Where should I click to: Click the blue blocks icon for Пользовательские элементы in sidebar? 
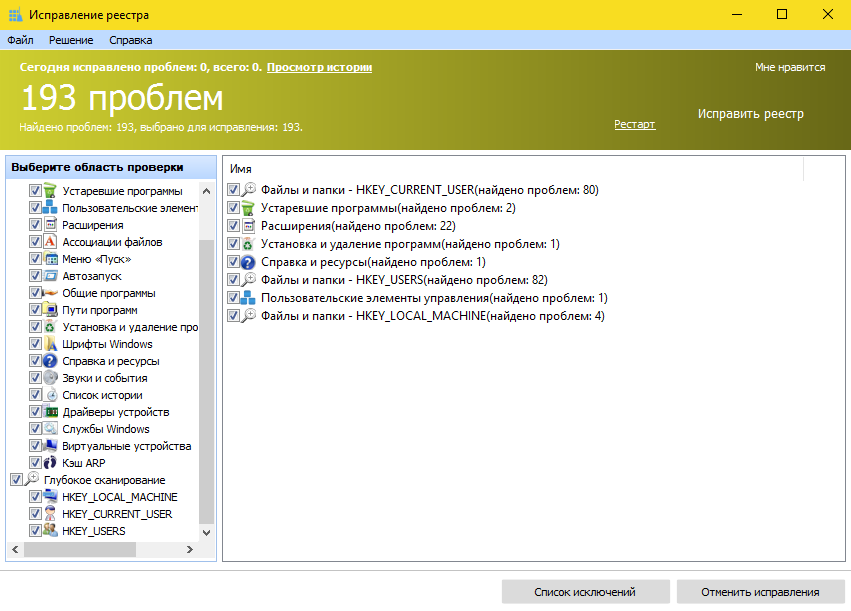pyautogui.click(x=50, y=207)
